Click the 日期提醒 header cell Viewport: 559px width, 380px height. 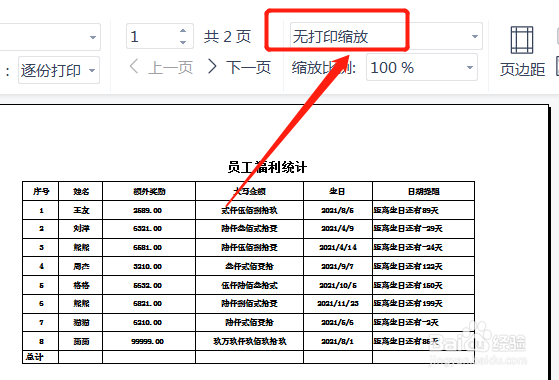[424, 191]
